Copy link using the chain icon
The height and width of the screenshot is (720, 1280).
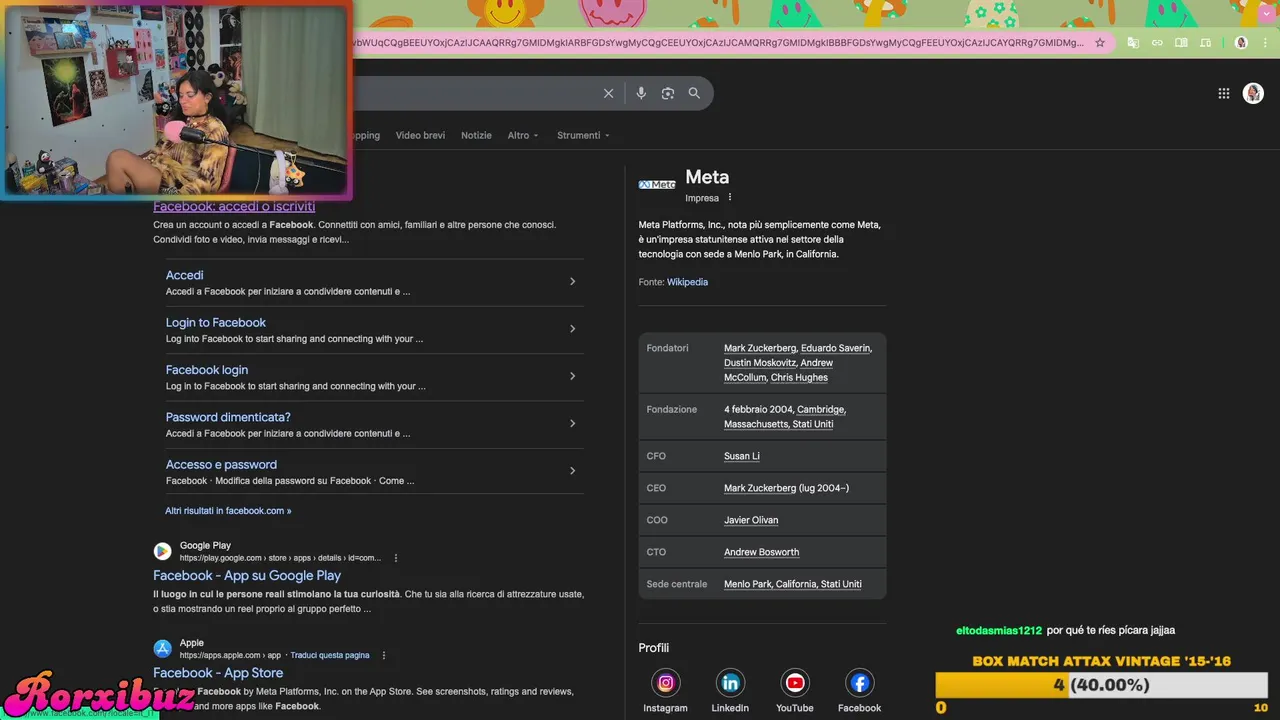point(1157,43)
